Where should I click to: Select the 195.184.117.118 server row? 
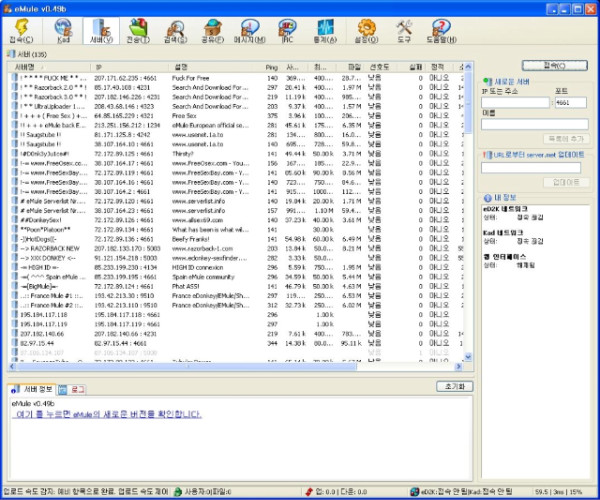pos(236,314)
